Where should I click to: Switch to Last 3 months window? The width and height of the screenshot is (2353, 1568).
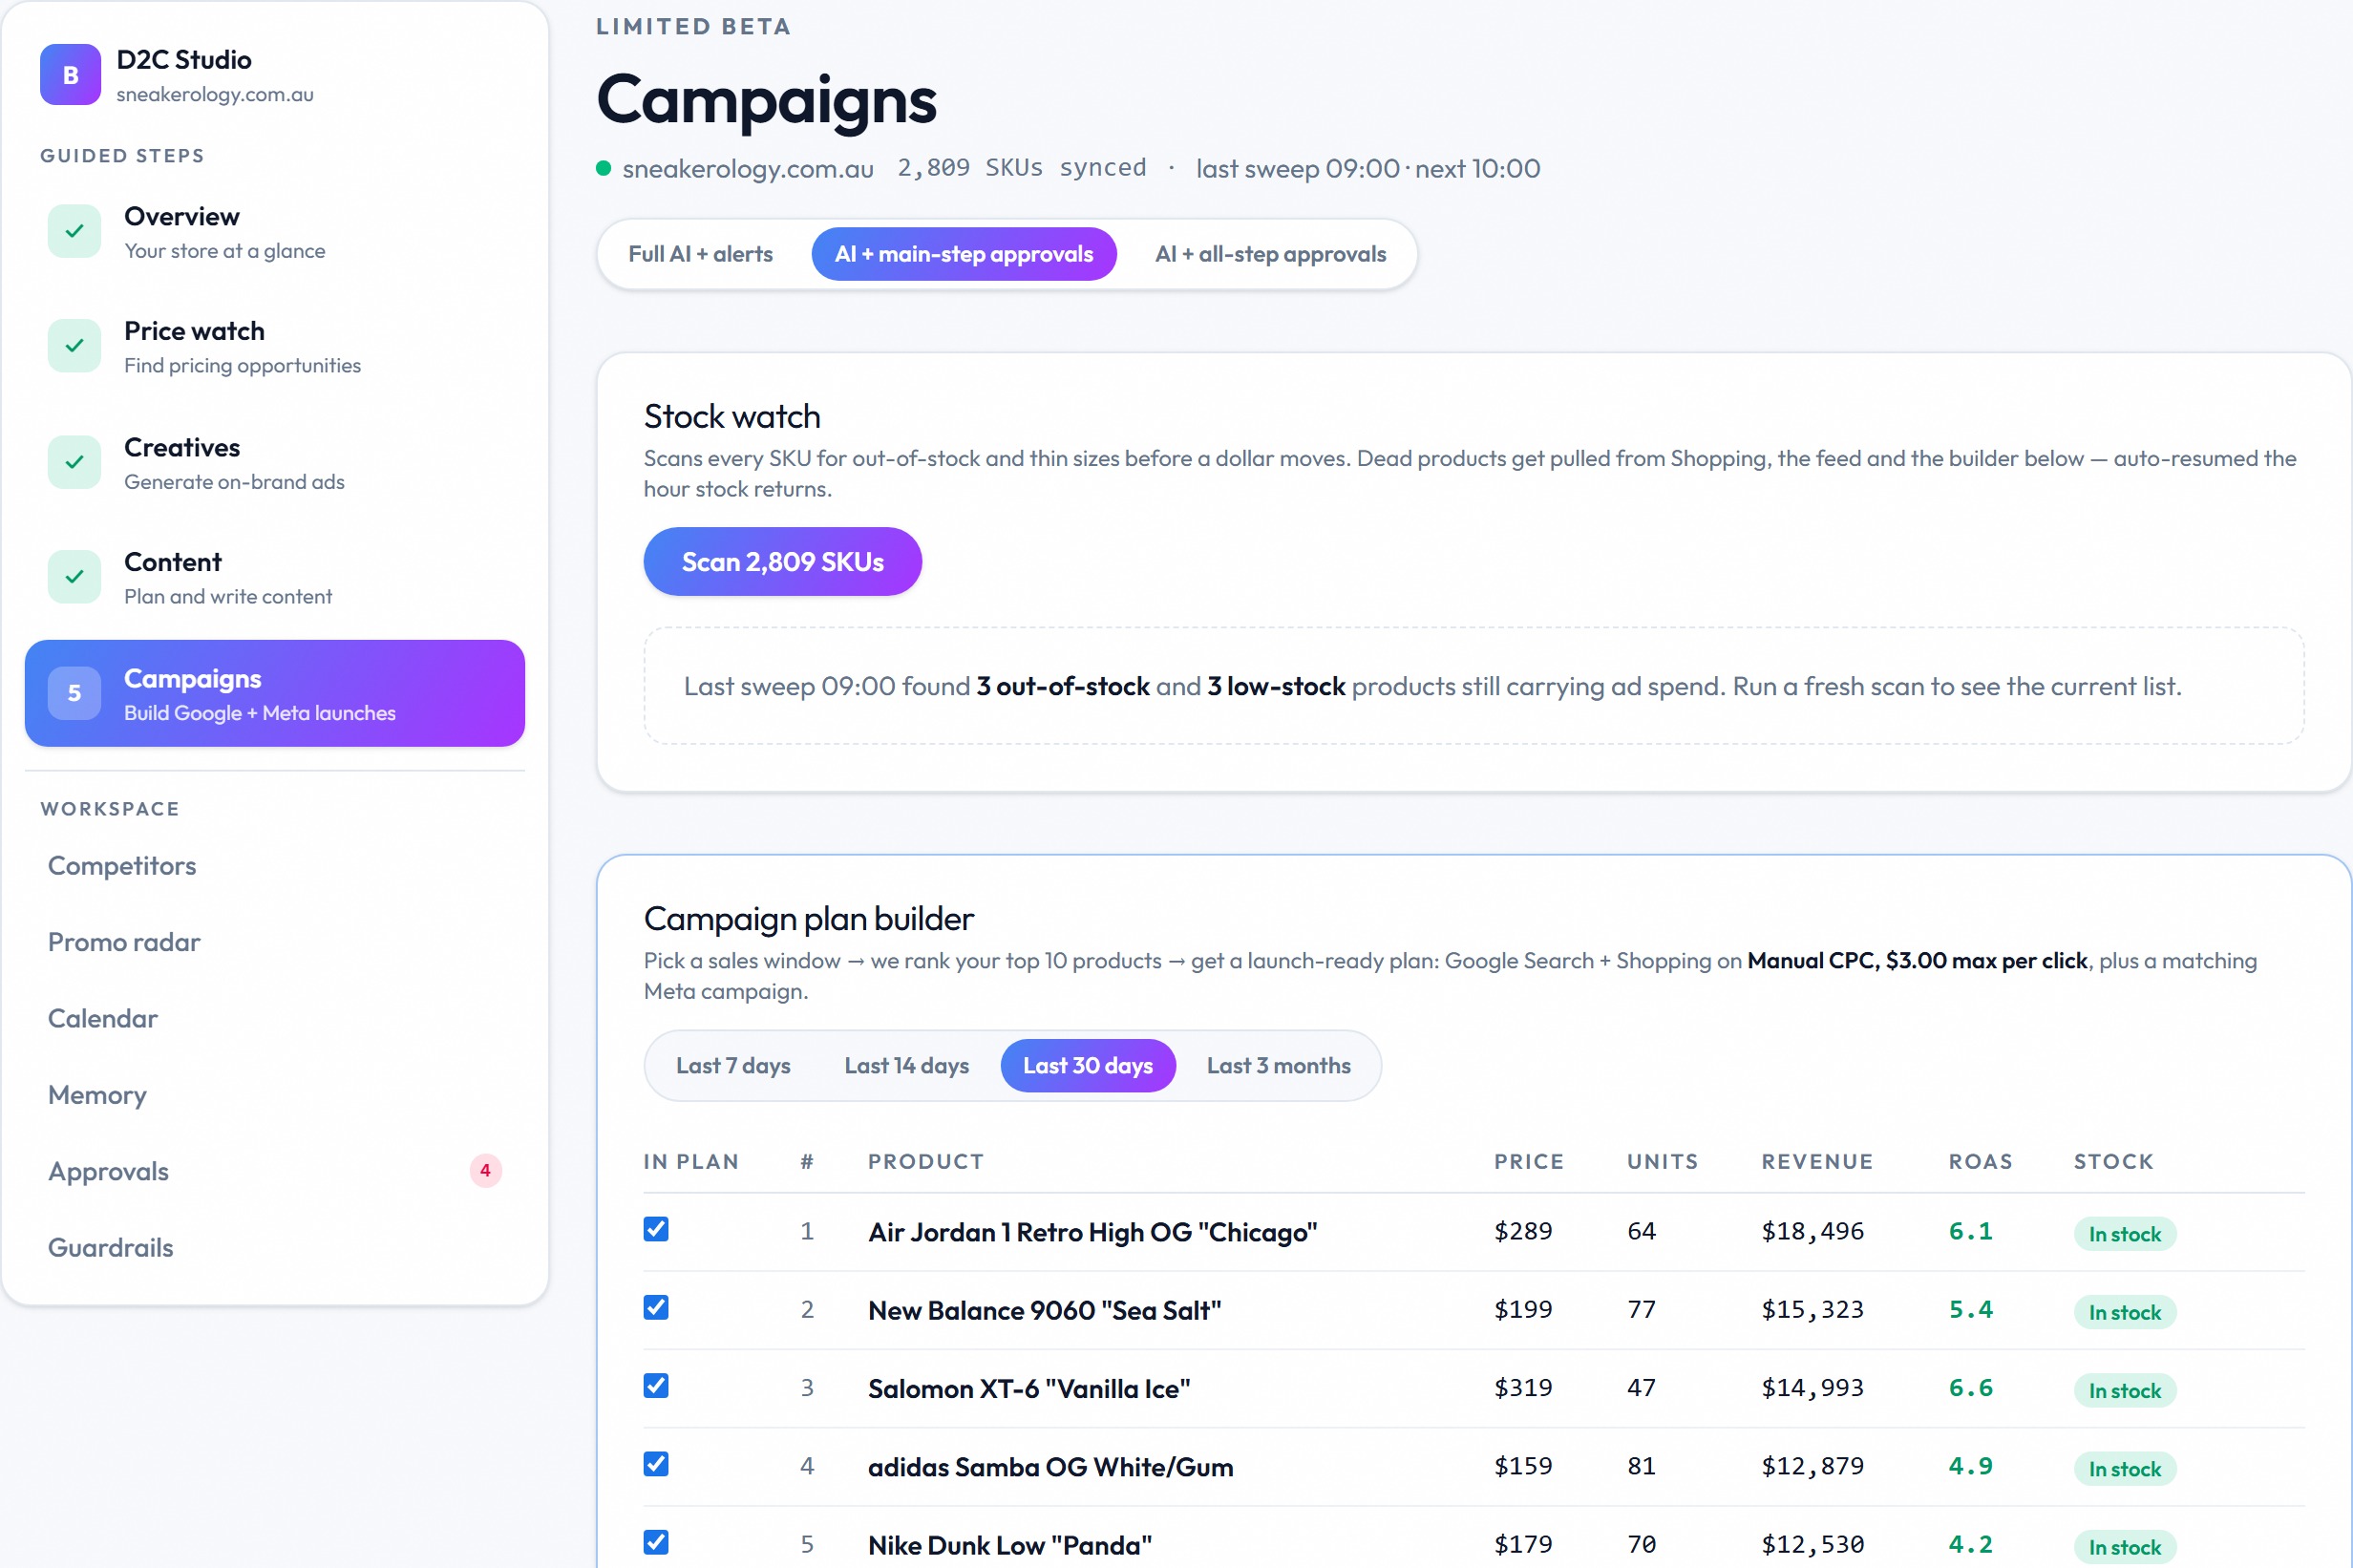click(x=1278, y=1066)
